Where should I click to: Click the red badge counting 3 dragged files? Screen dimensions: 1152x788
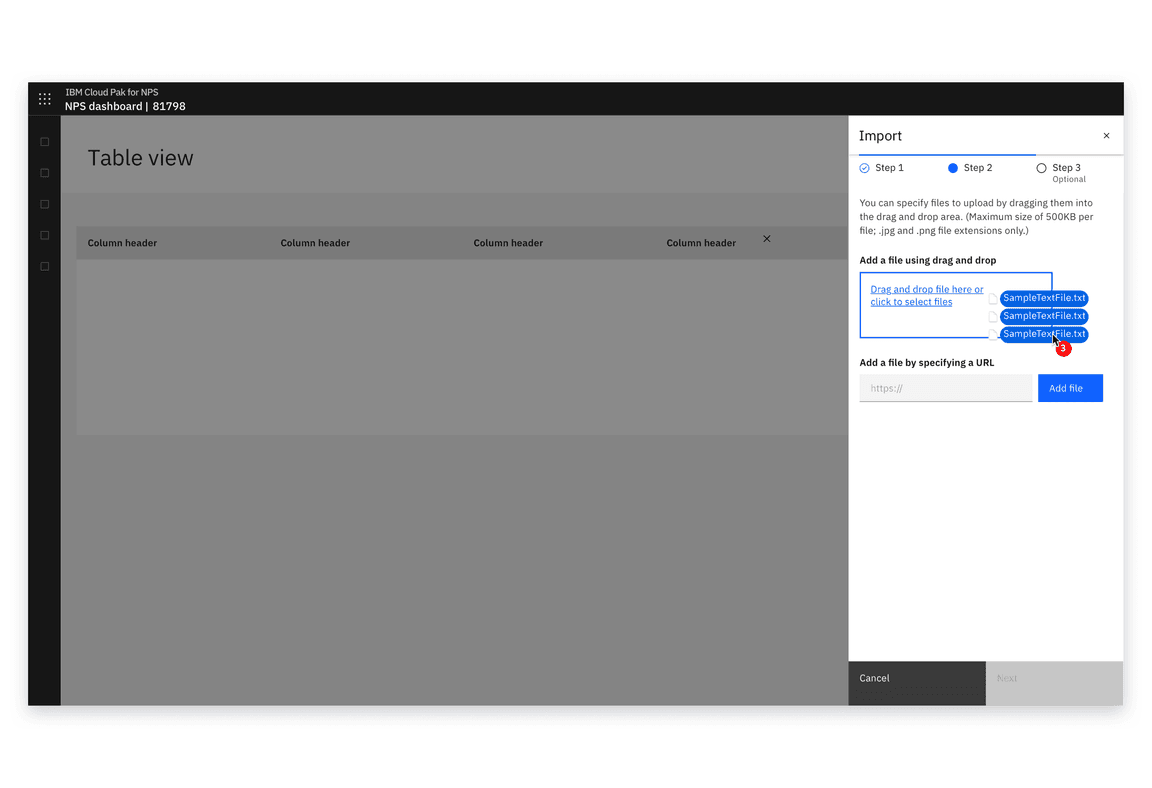tap(1063, 349)
